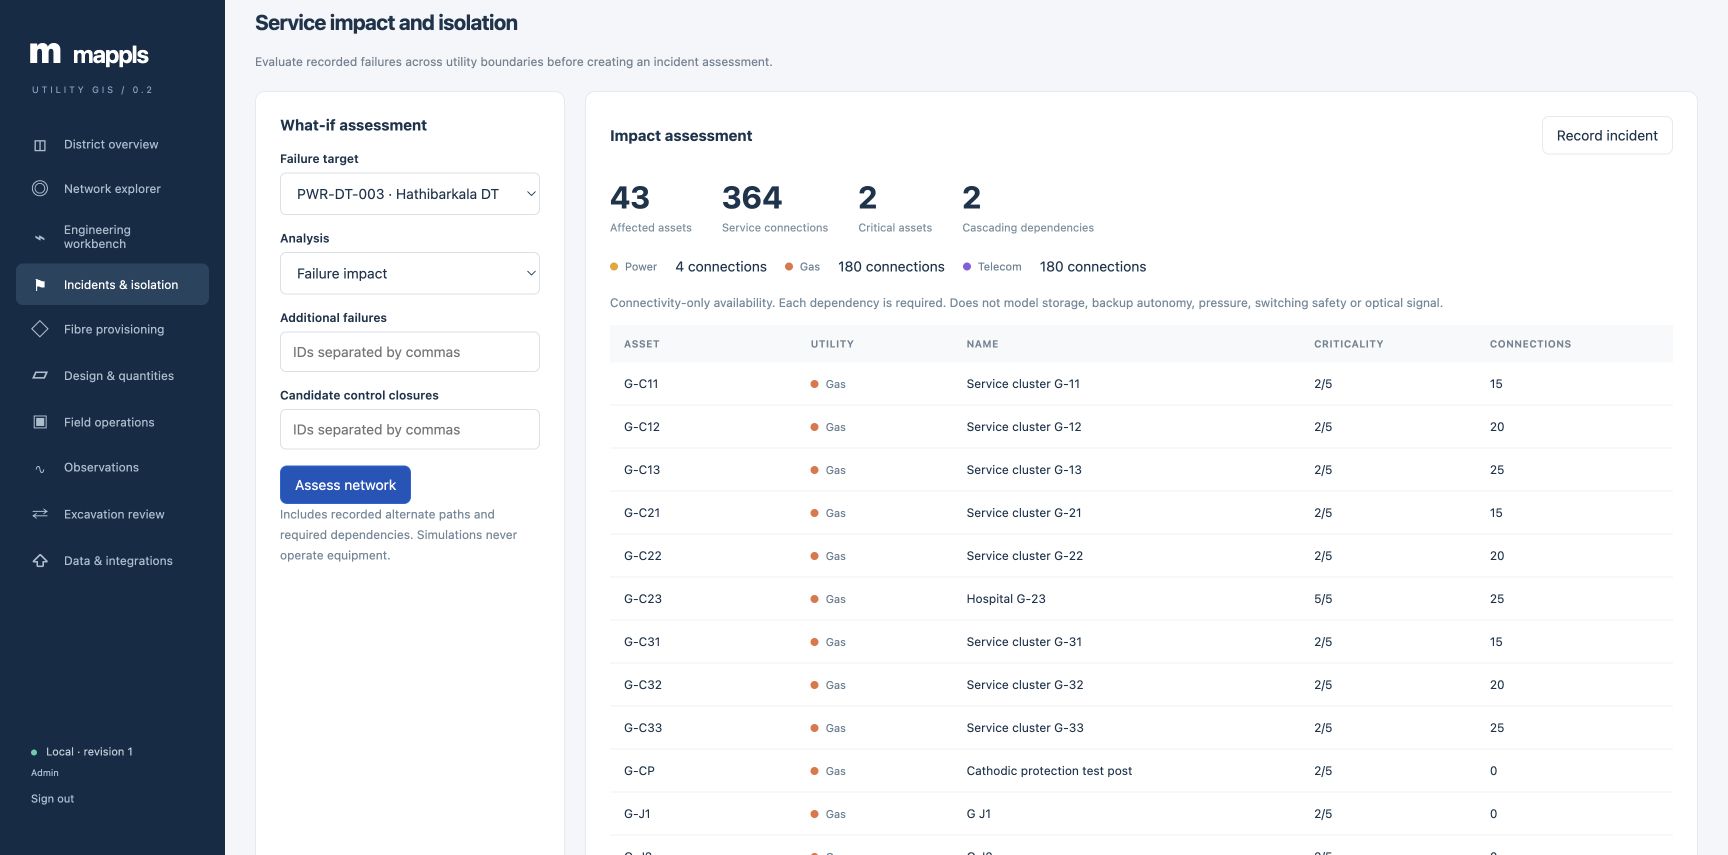Image resolution: width=1728 pixels, height=855 pixels.
Task: Click the Assess network button
Action: click(x=345, y=485)
